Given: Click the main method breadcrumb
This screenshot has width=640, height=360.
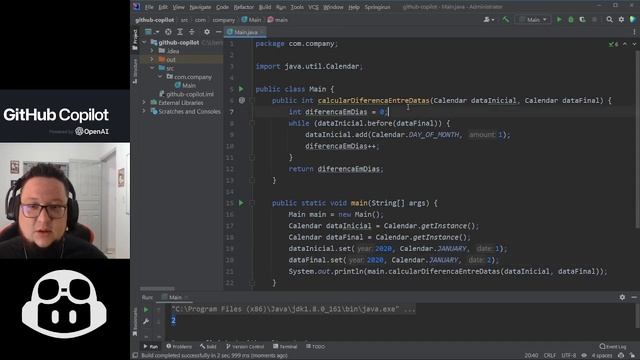Looking at the screenshot, I should pos(278,20).
